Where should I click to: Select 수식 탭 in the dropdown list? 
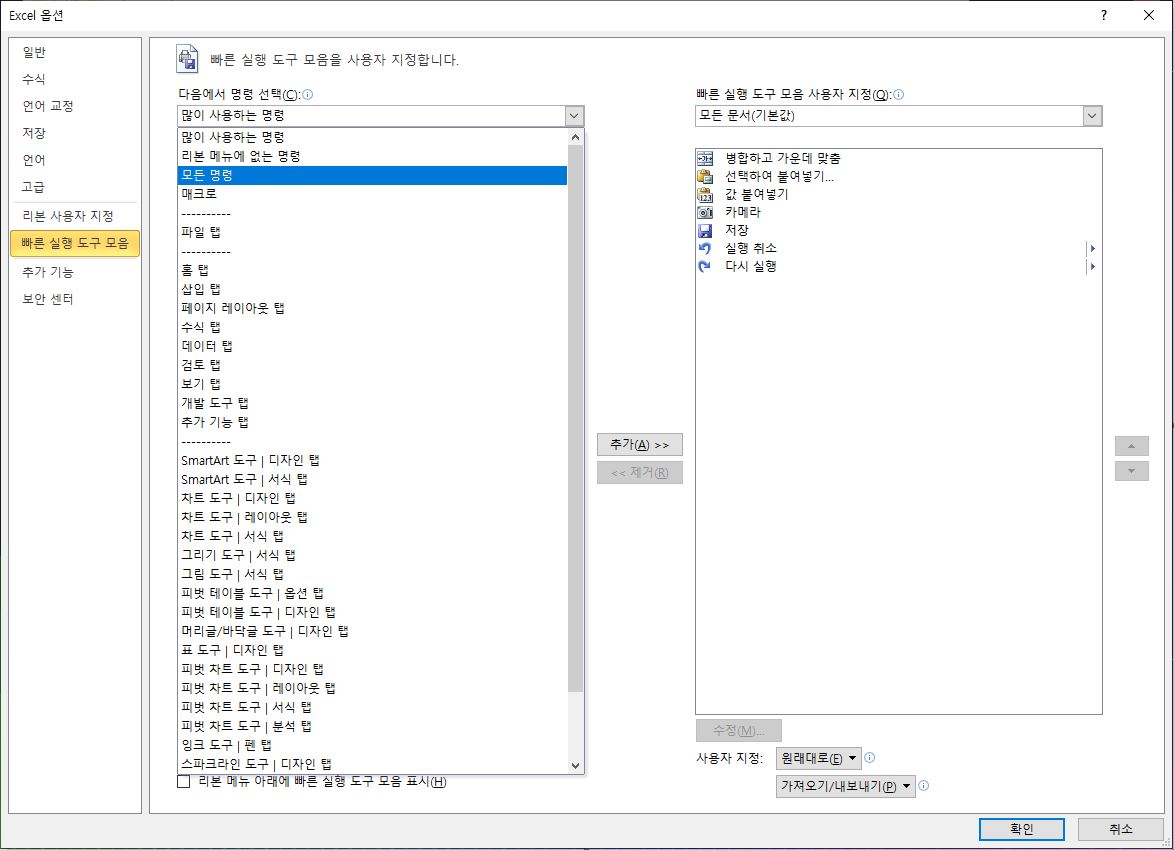pos(372,327)
